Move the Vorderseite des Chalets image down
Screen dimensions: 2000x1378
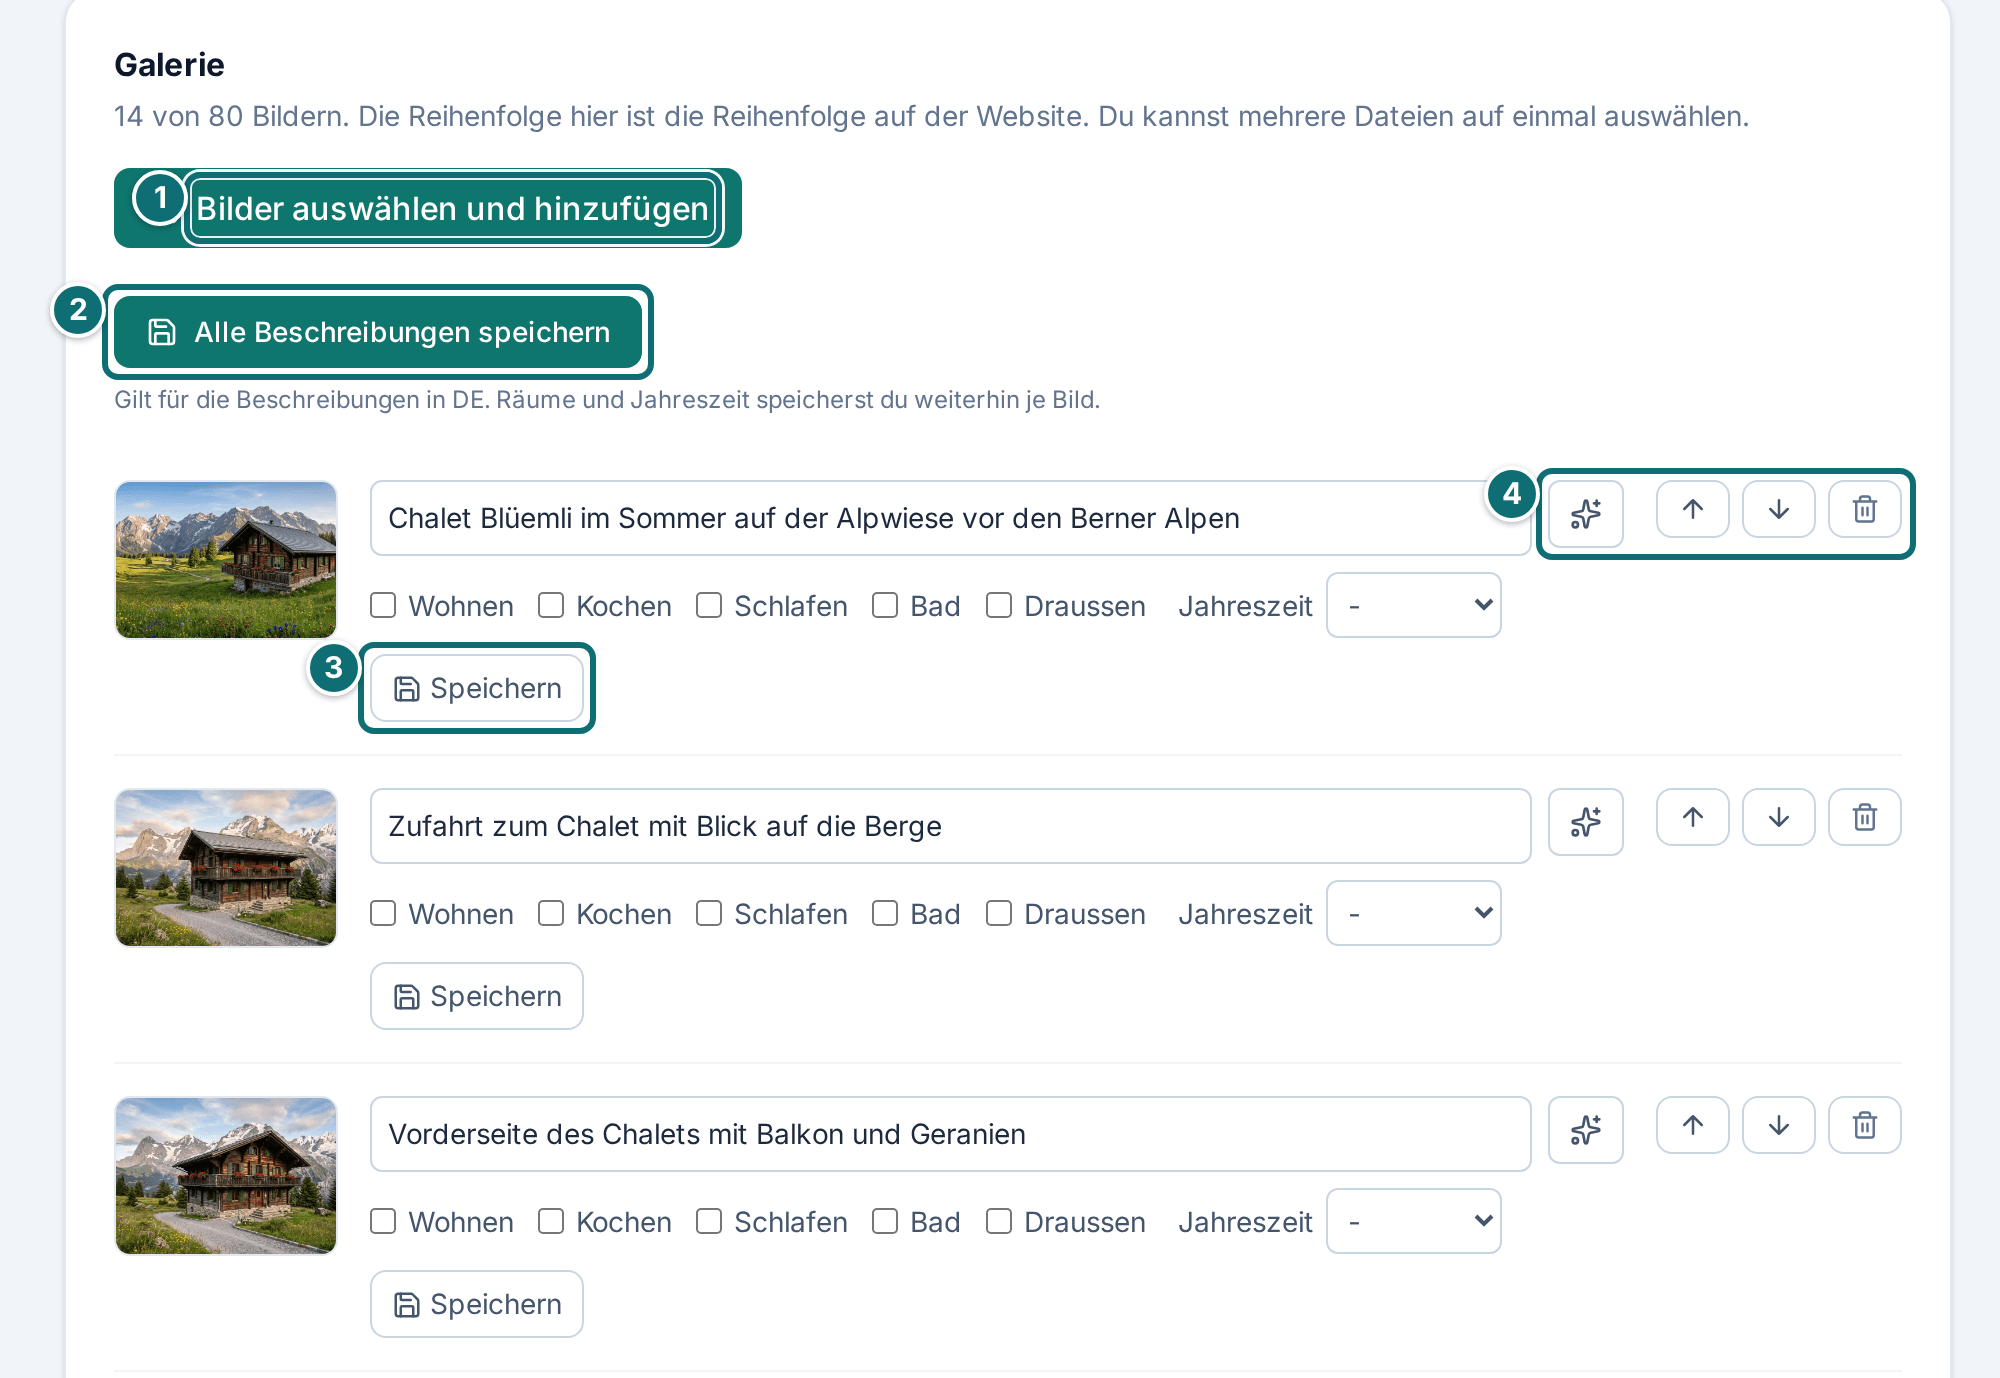pos(1778,1125)
